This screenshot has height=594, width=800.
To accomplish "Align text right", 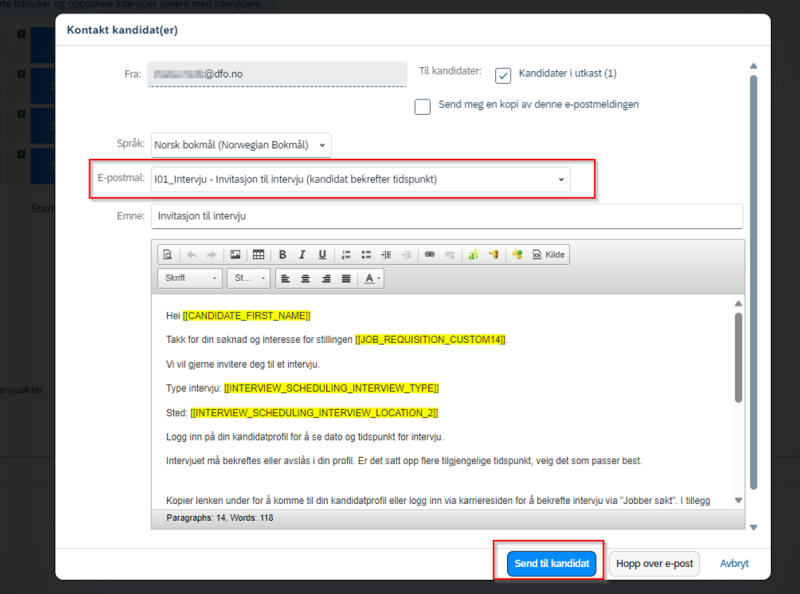I will click(x=326, y=279).
